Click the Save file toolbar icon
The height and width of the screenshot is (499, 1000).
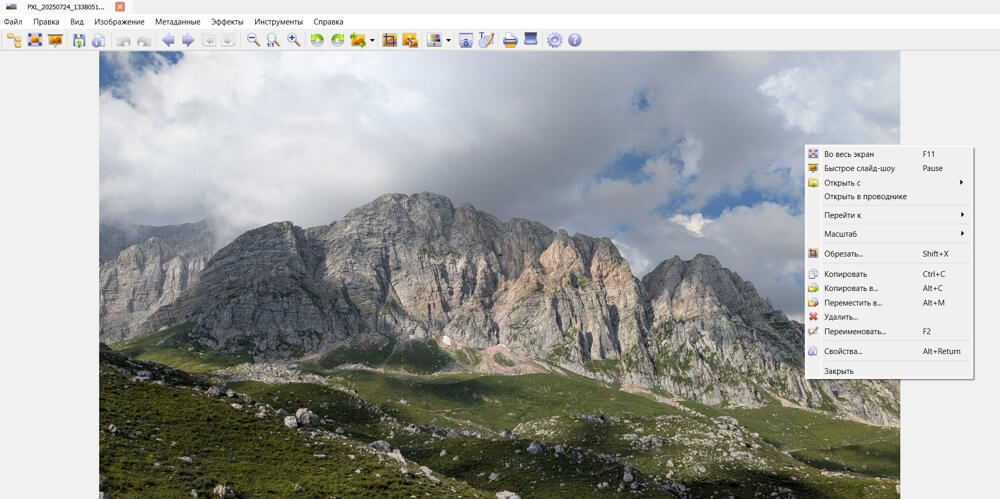coord(78,40)
